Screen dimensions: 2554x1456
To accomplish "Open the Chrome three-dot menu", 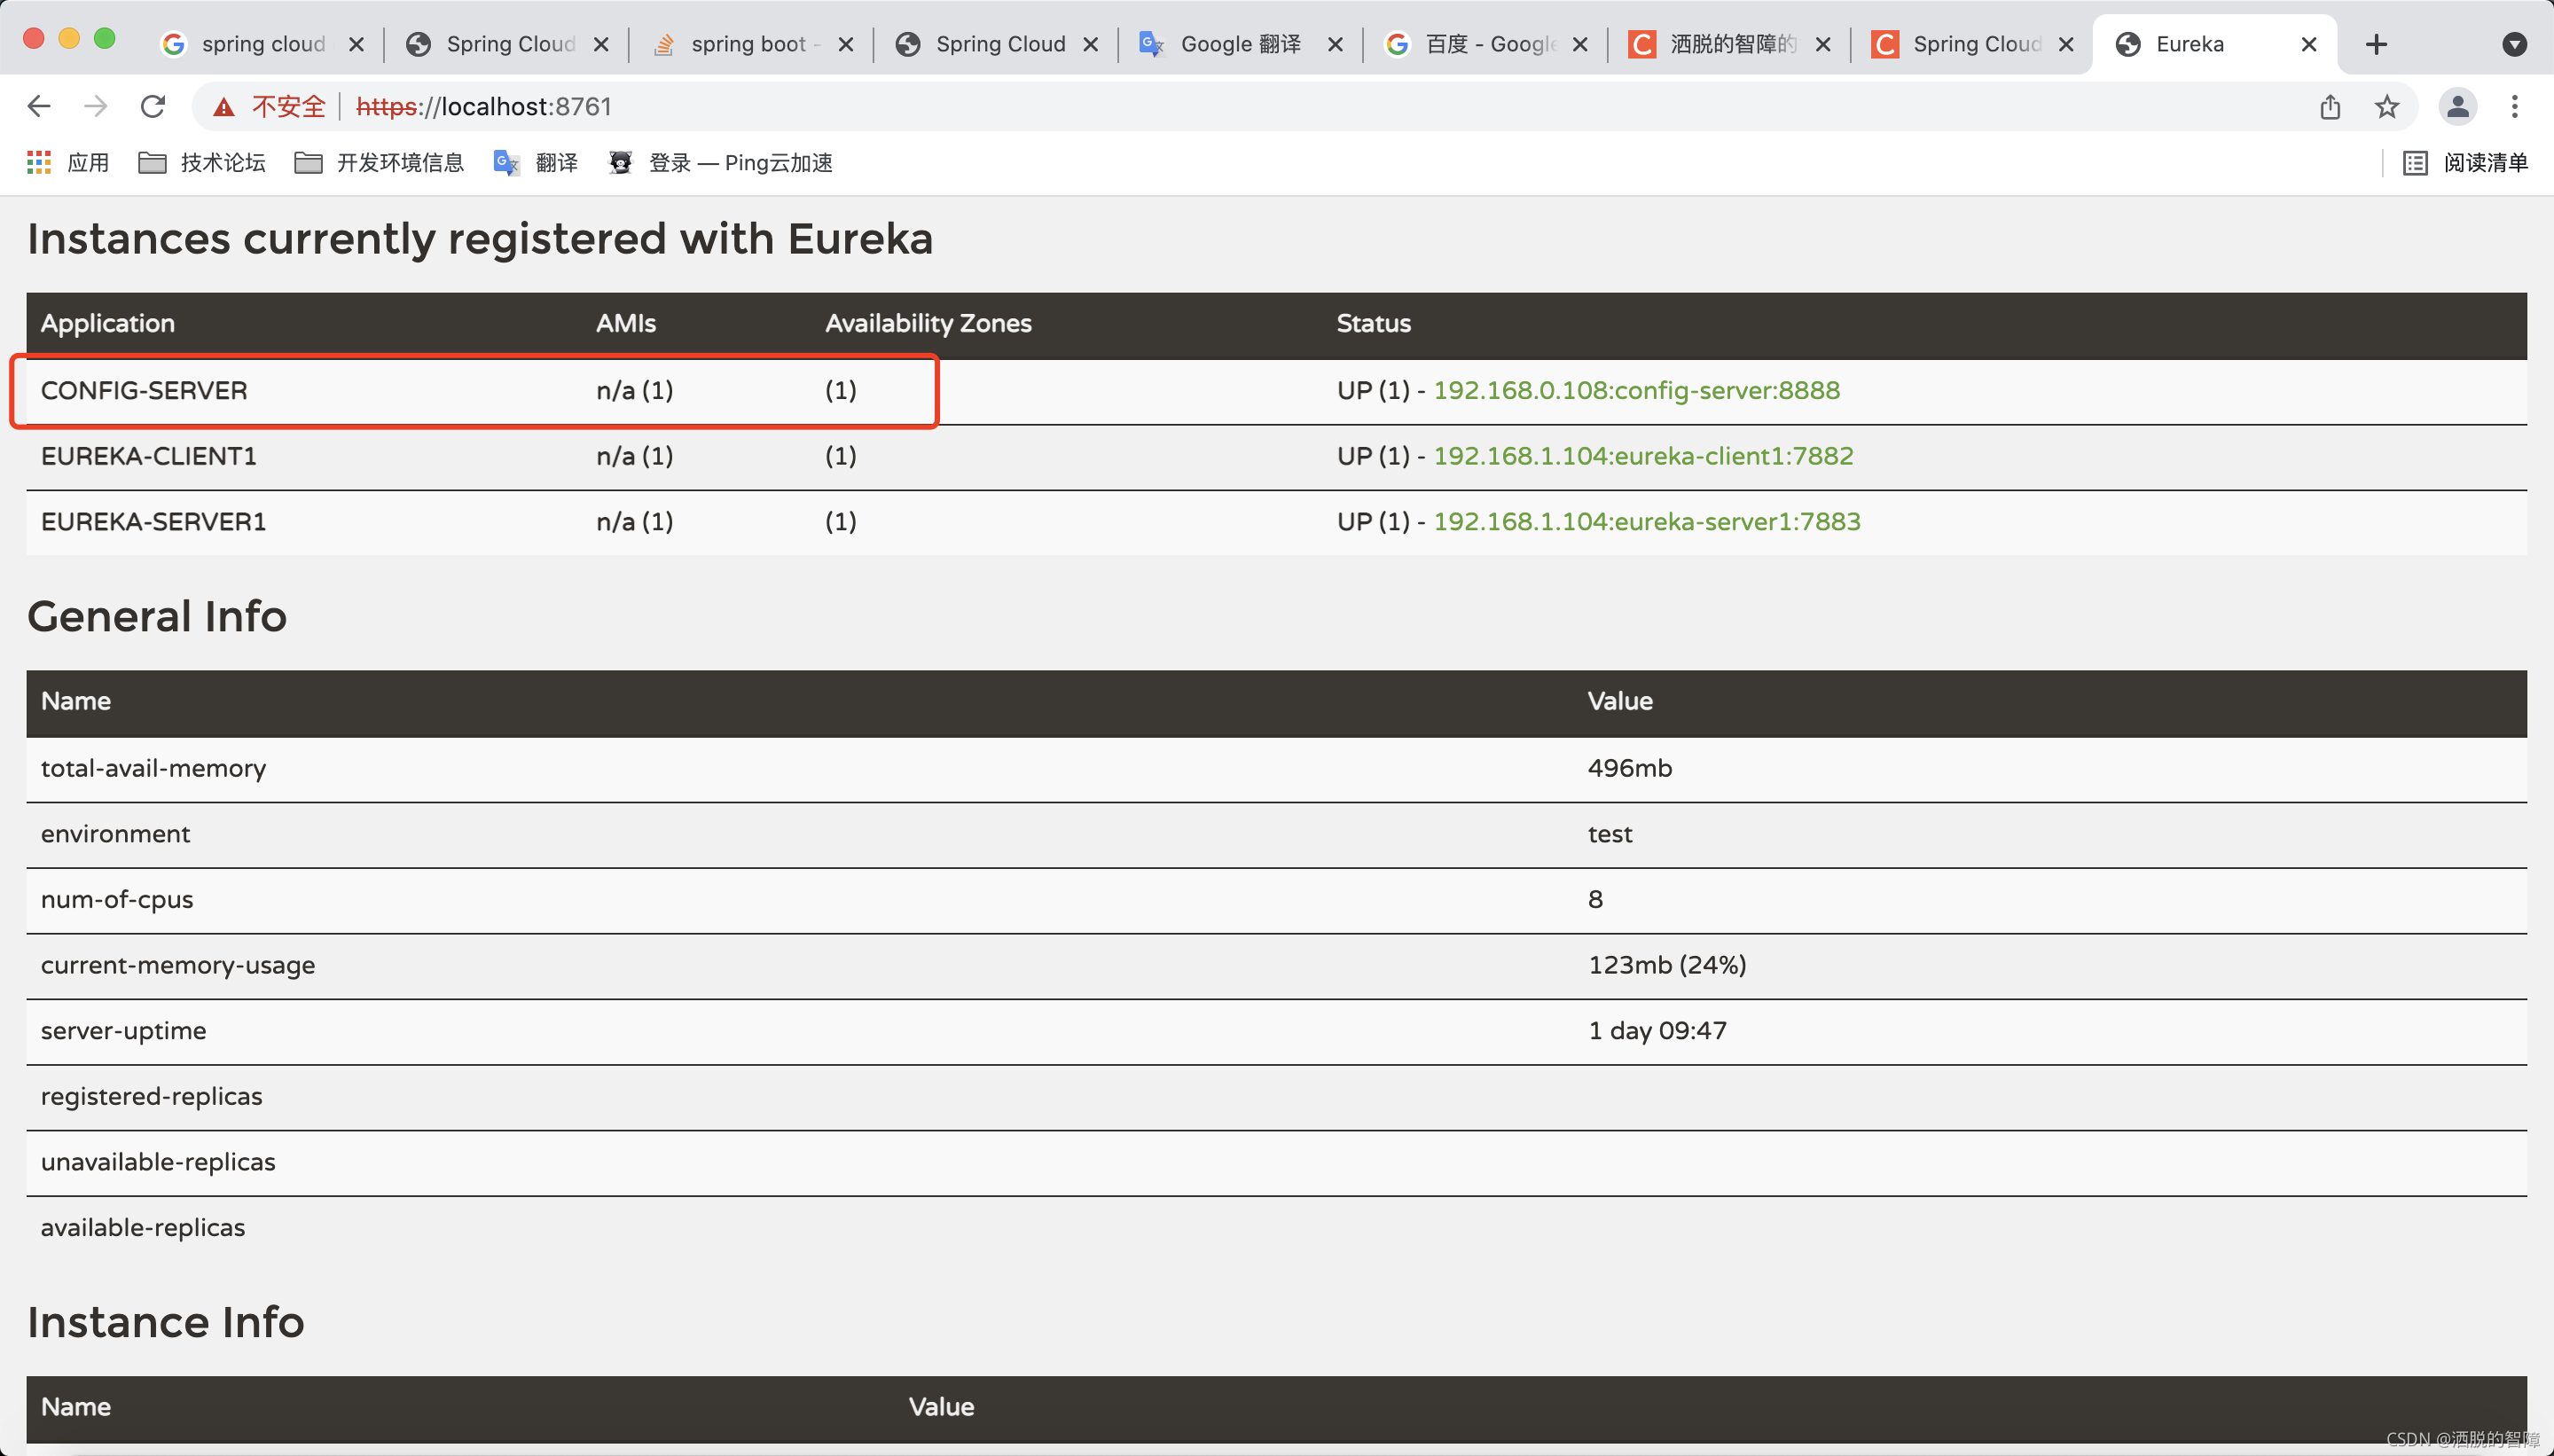I will pos(2514,106).
